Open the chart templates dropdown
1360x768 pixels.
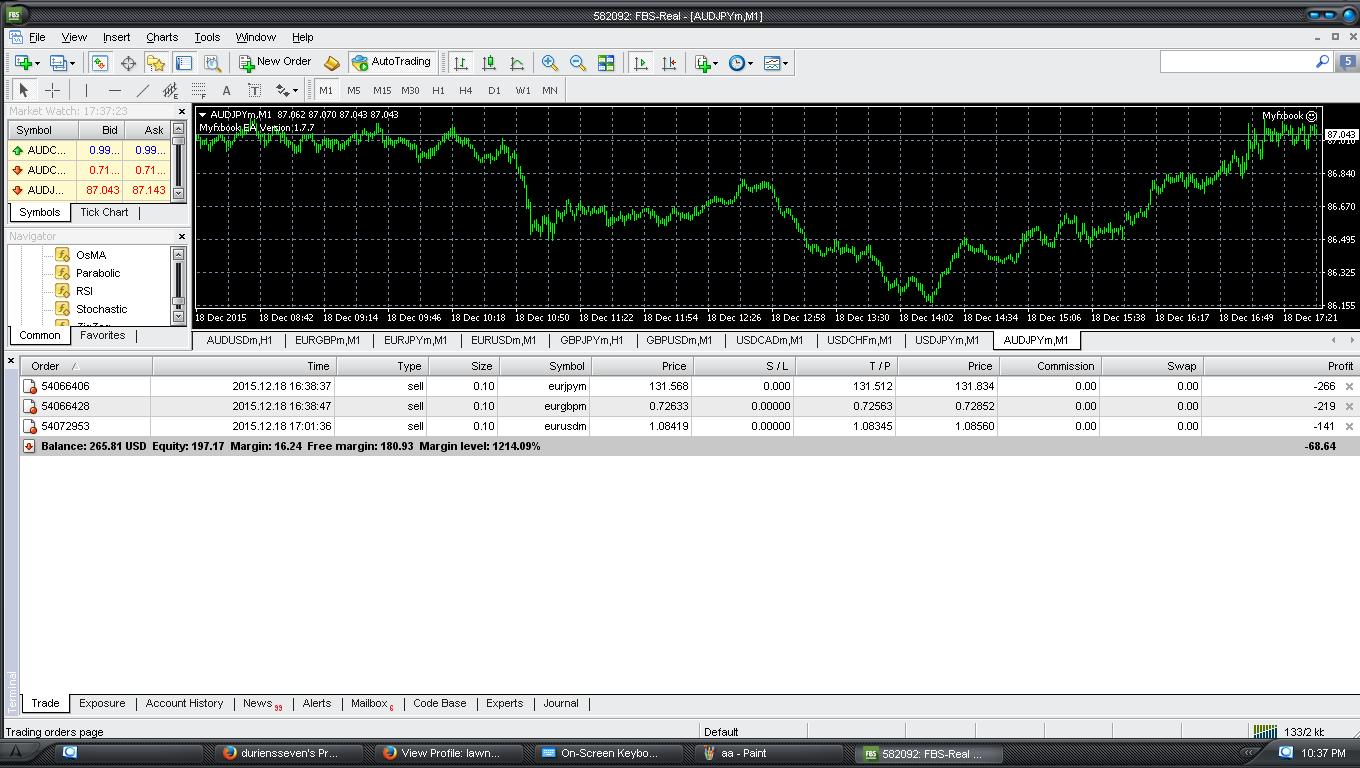pyautogui.click(x=775, y=63)
